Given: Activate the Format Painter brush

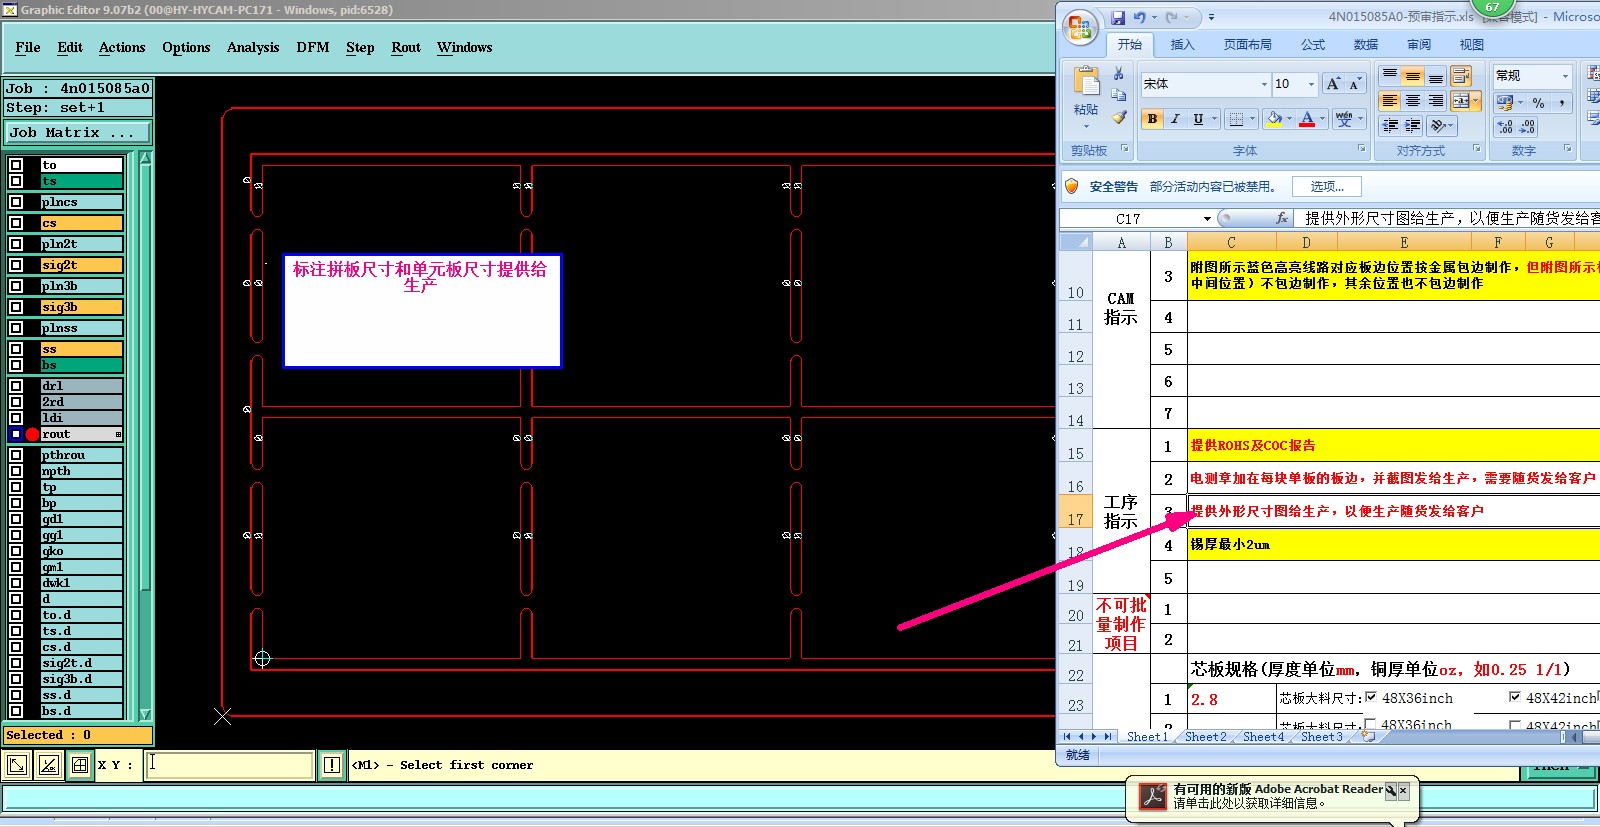Looking at the screenshot, I should (1119, 117).
